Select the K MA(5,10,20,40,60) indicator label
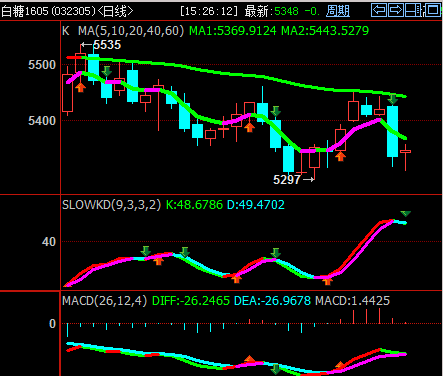This screenshot has width=443, height=376. (123, 31)
